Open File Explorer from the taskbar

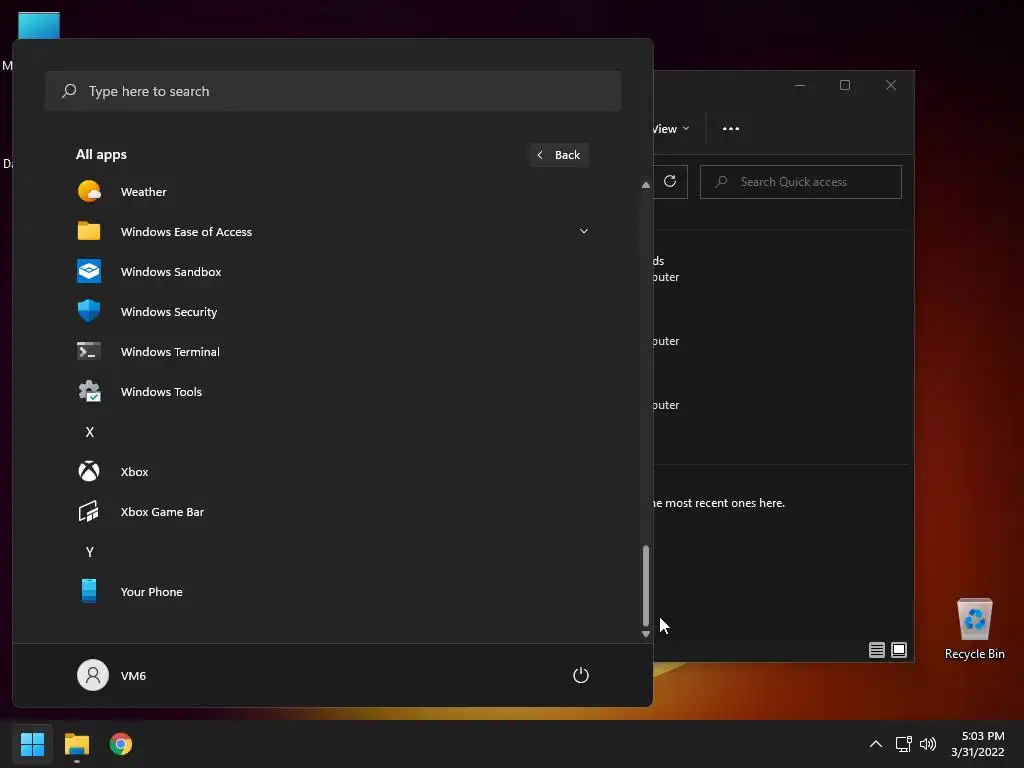tap(76, 744)
